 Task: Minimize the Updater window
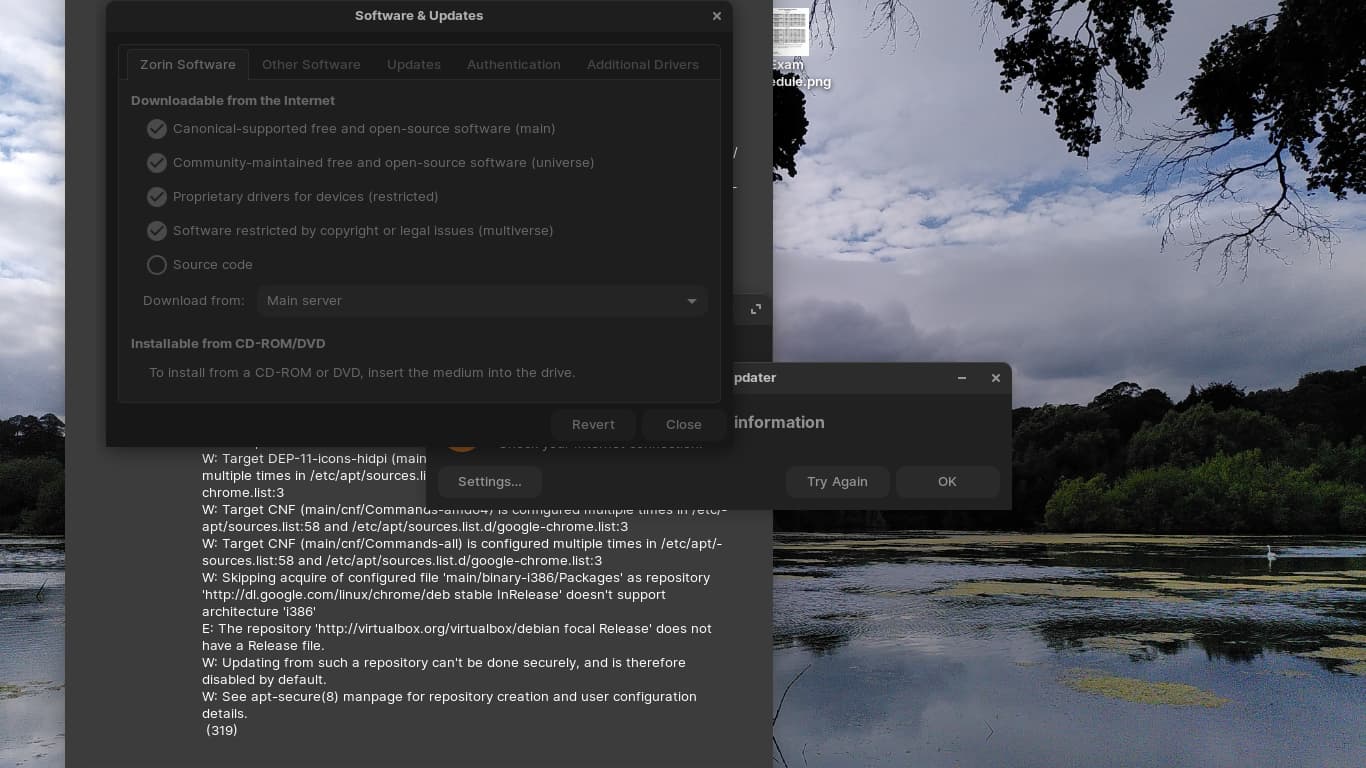coord(962,378)
